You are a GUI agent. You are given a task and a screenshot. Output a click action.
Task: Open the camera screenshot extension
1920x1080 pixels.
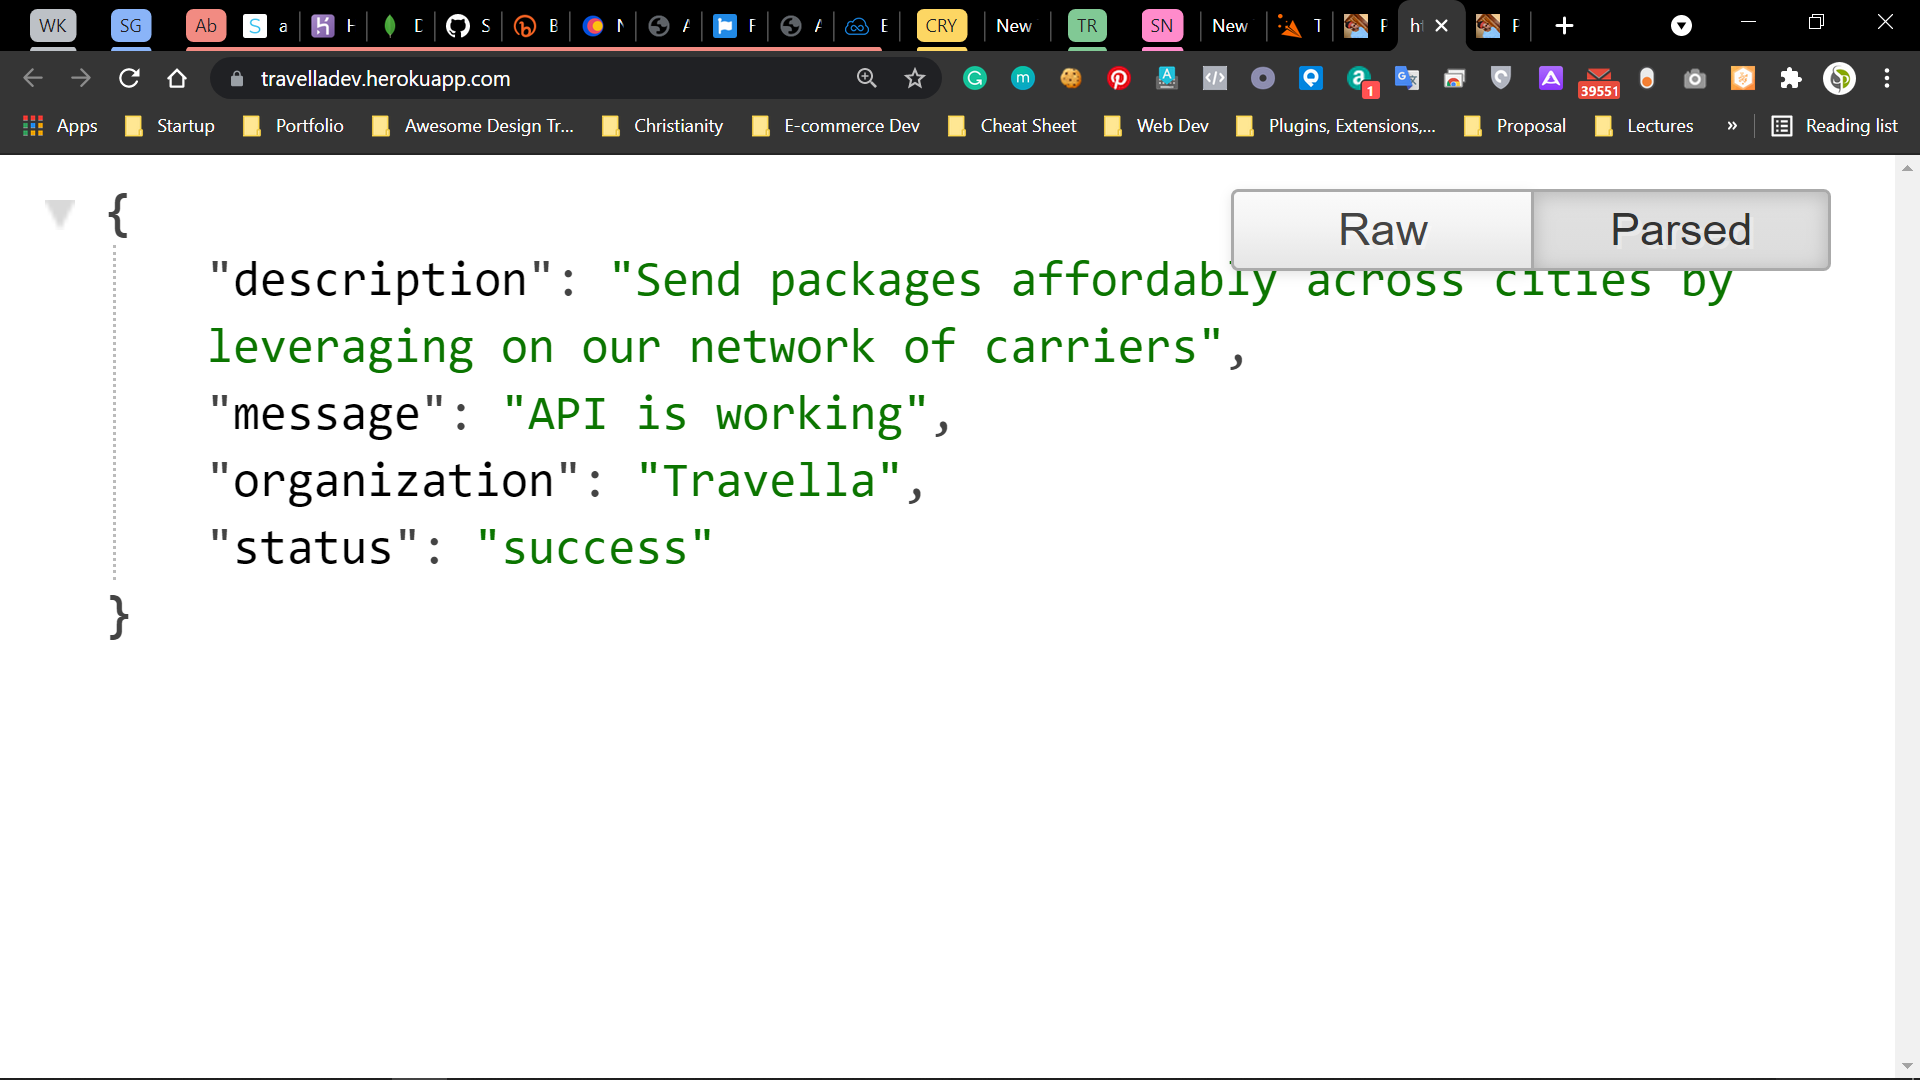click(x=1695, y=78)
